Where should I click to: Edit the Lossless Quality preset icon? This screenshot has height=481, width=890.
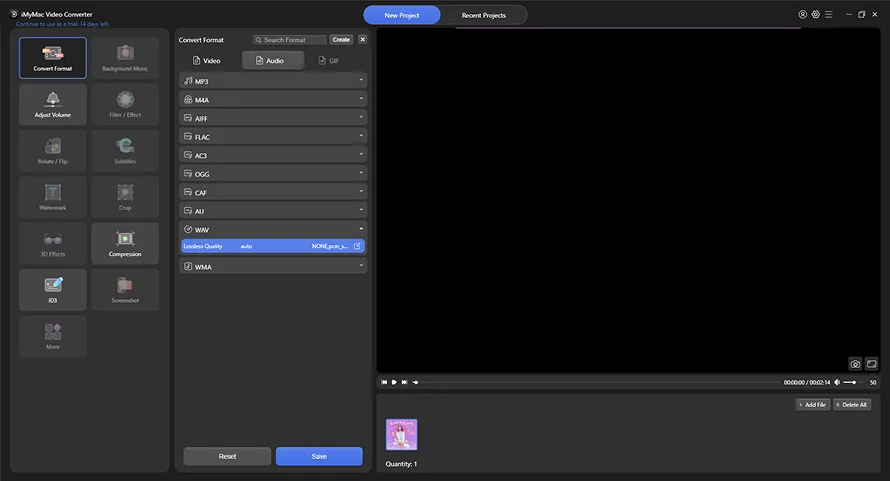tap(357, 246)
